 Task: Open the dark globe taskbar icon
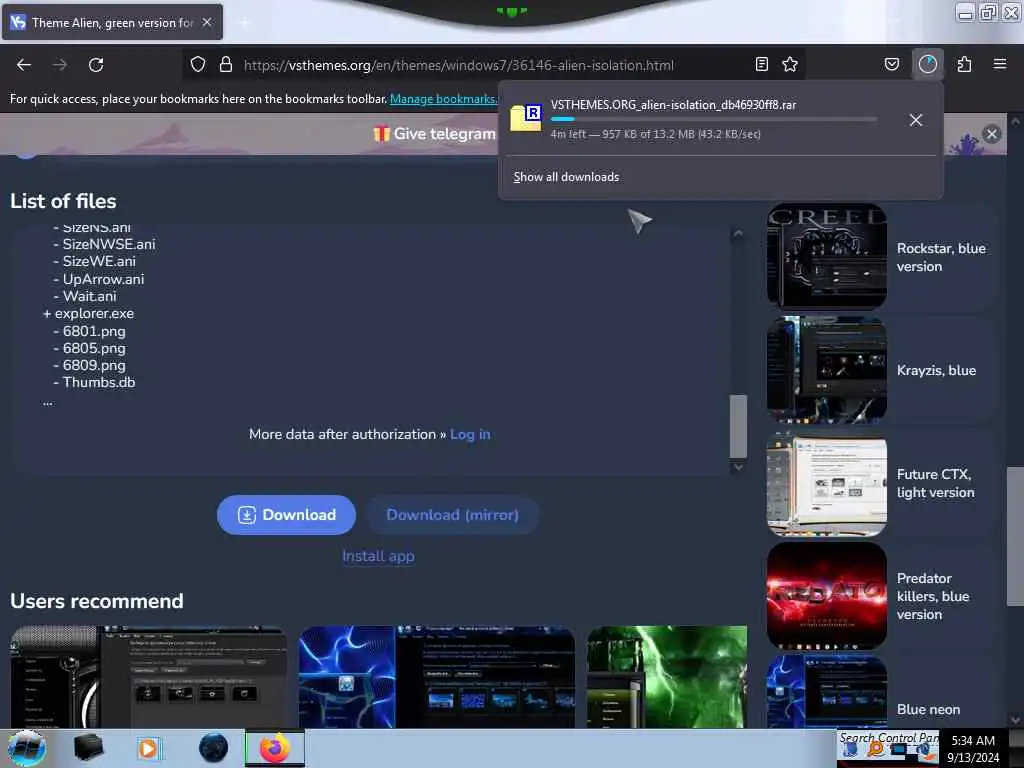[x=213, y=748]
